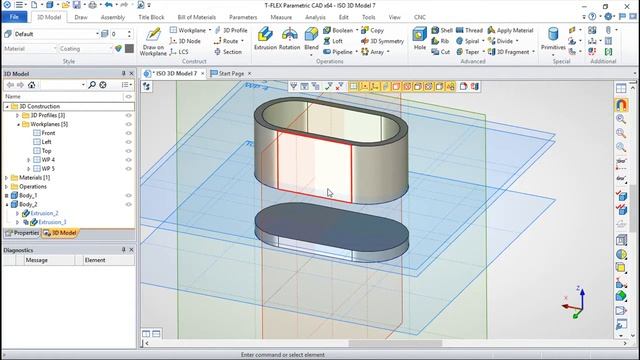Viewport: 640px width, 360px height.
Task: Switch to the Assembly ribbon tab
Action: [113, 17]
